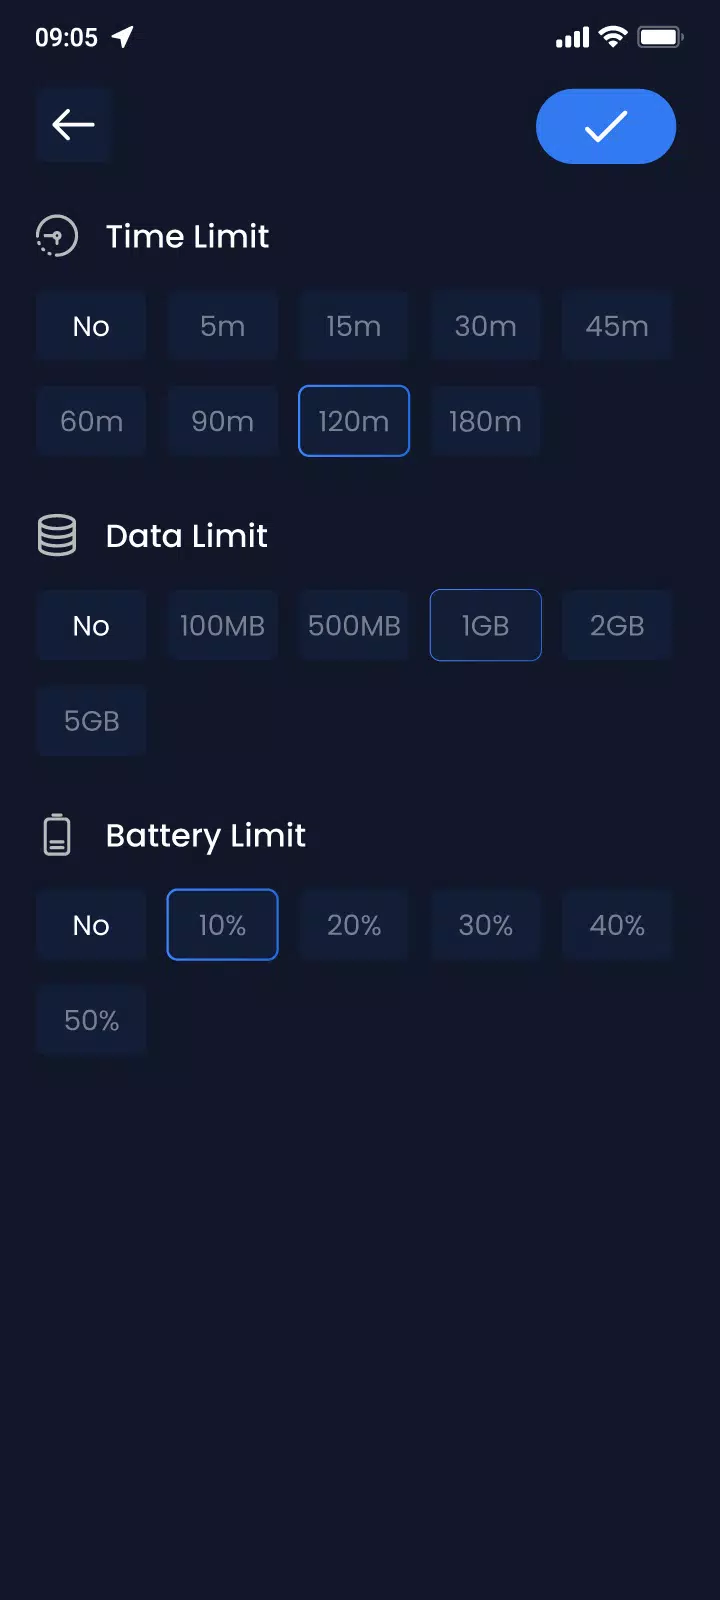Image resolution: width=720 pixels, height=1600 pixels.
Task: Set battery limit to 50%
Action: [x=91, y=1020]
